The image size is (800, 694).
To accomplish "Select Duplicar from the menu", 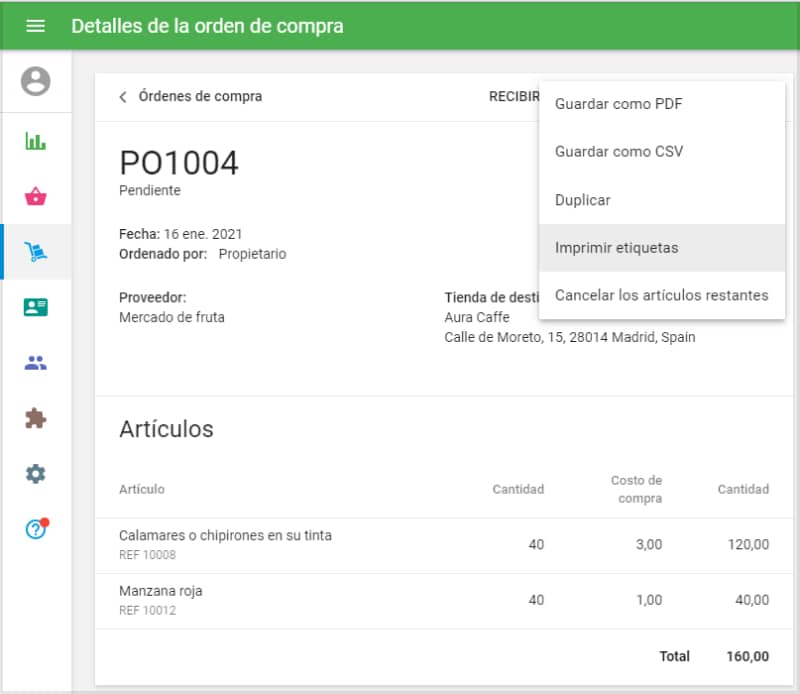I will 583,200.
